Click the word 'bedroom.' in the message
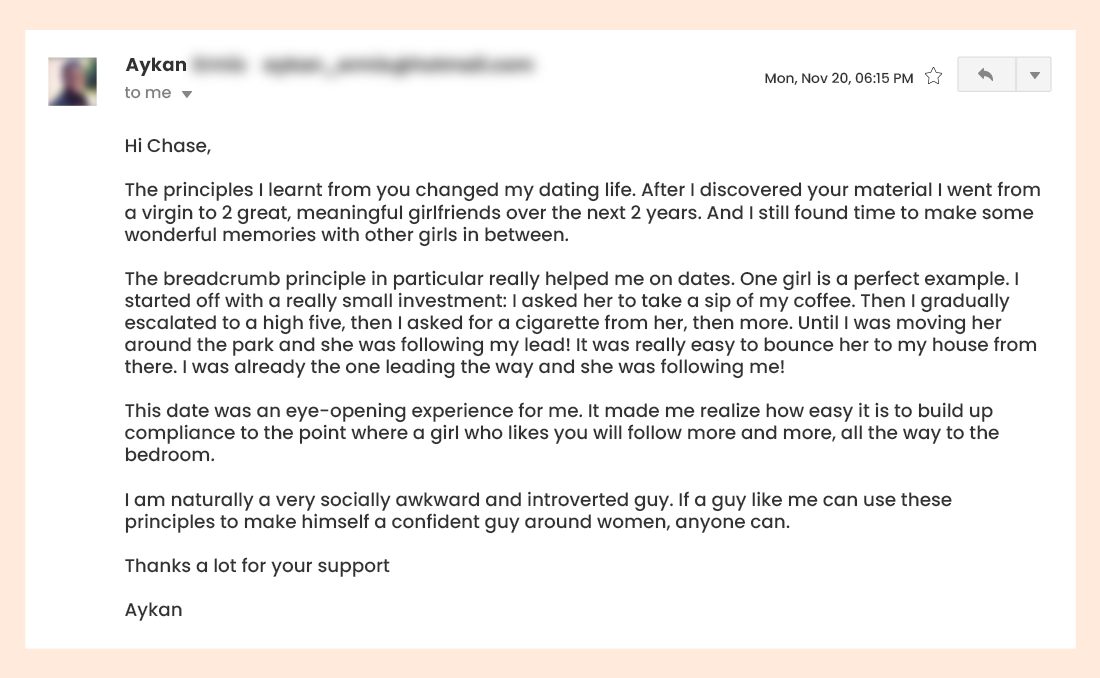 point(169,455)
